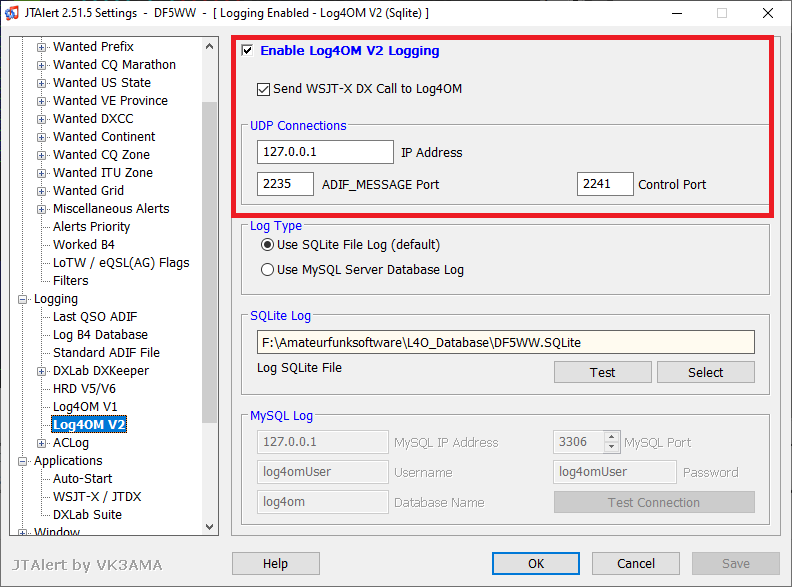The image size is (792, 587).
Task: Click the ADIF_MESSAGE Port field
Action: click(x=285, y=184)
